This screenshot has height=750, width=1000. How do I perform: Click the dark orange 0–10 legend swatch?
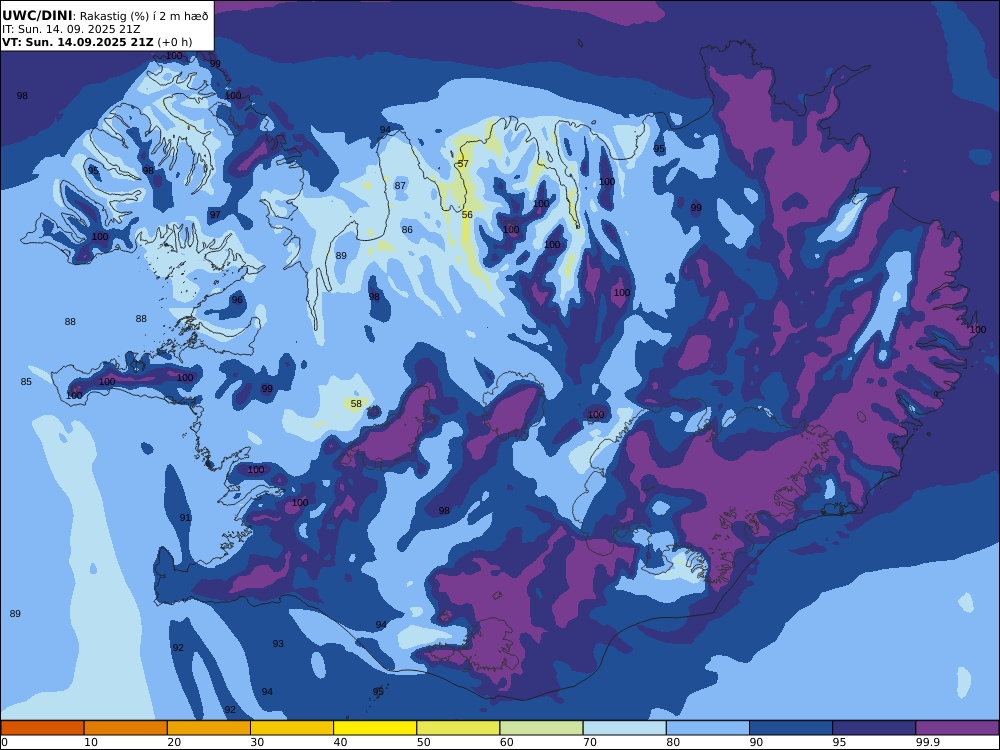[42, 728]
